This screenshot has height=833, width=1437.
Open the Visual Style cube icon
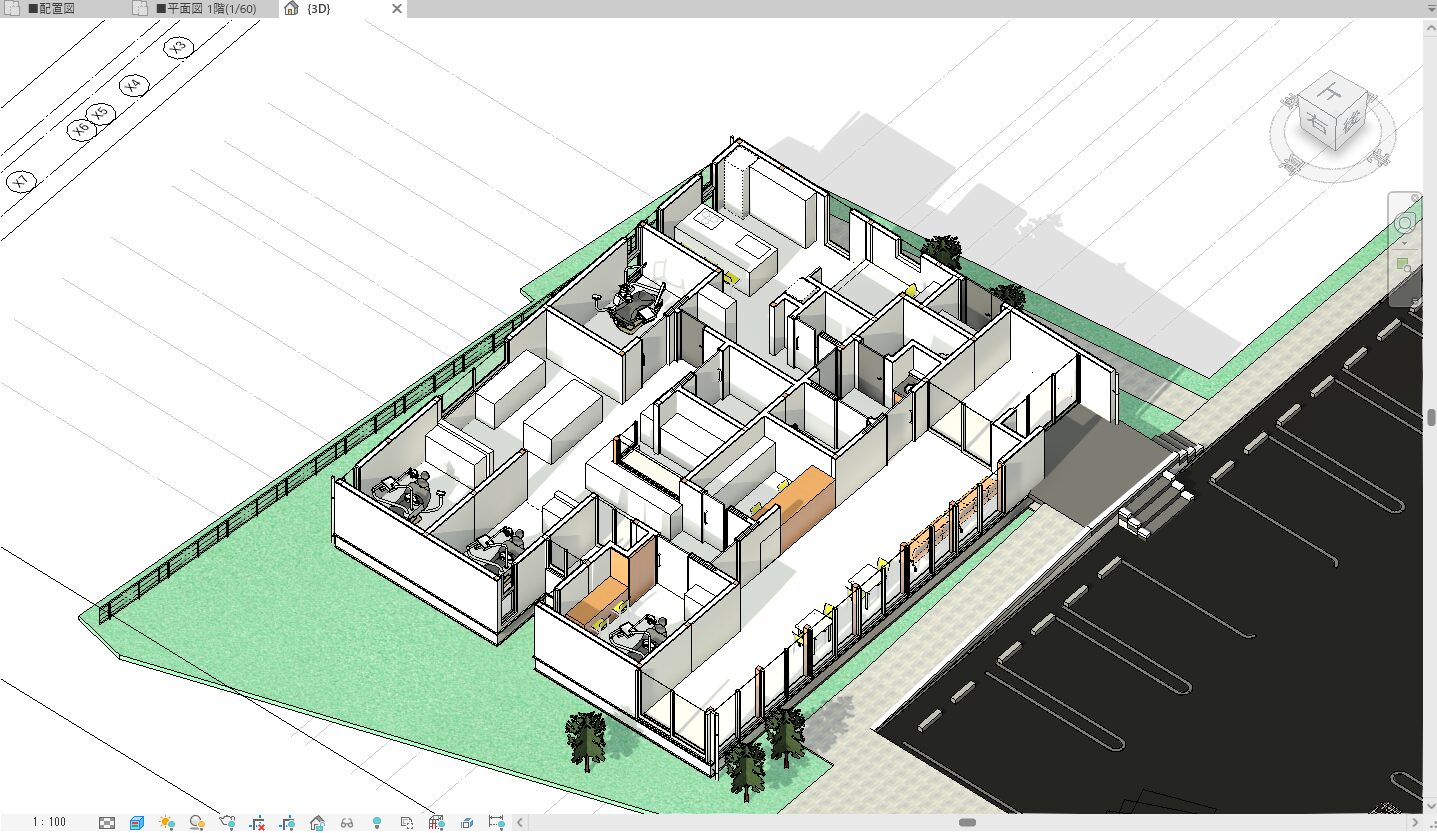point(137,823)
